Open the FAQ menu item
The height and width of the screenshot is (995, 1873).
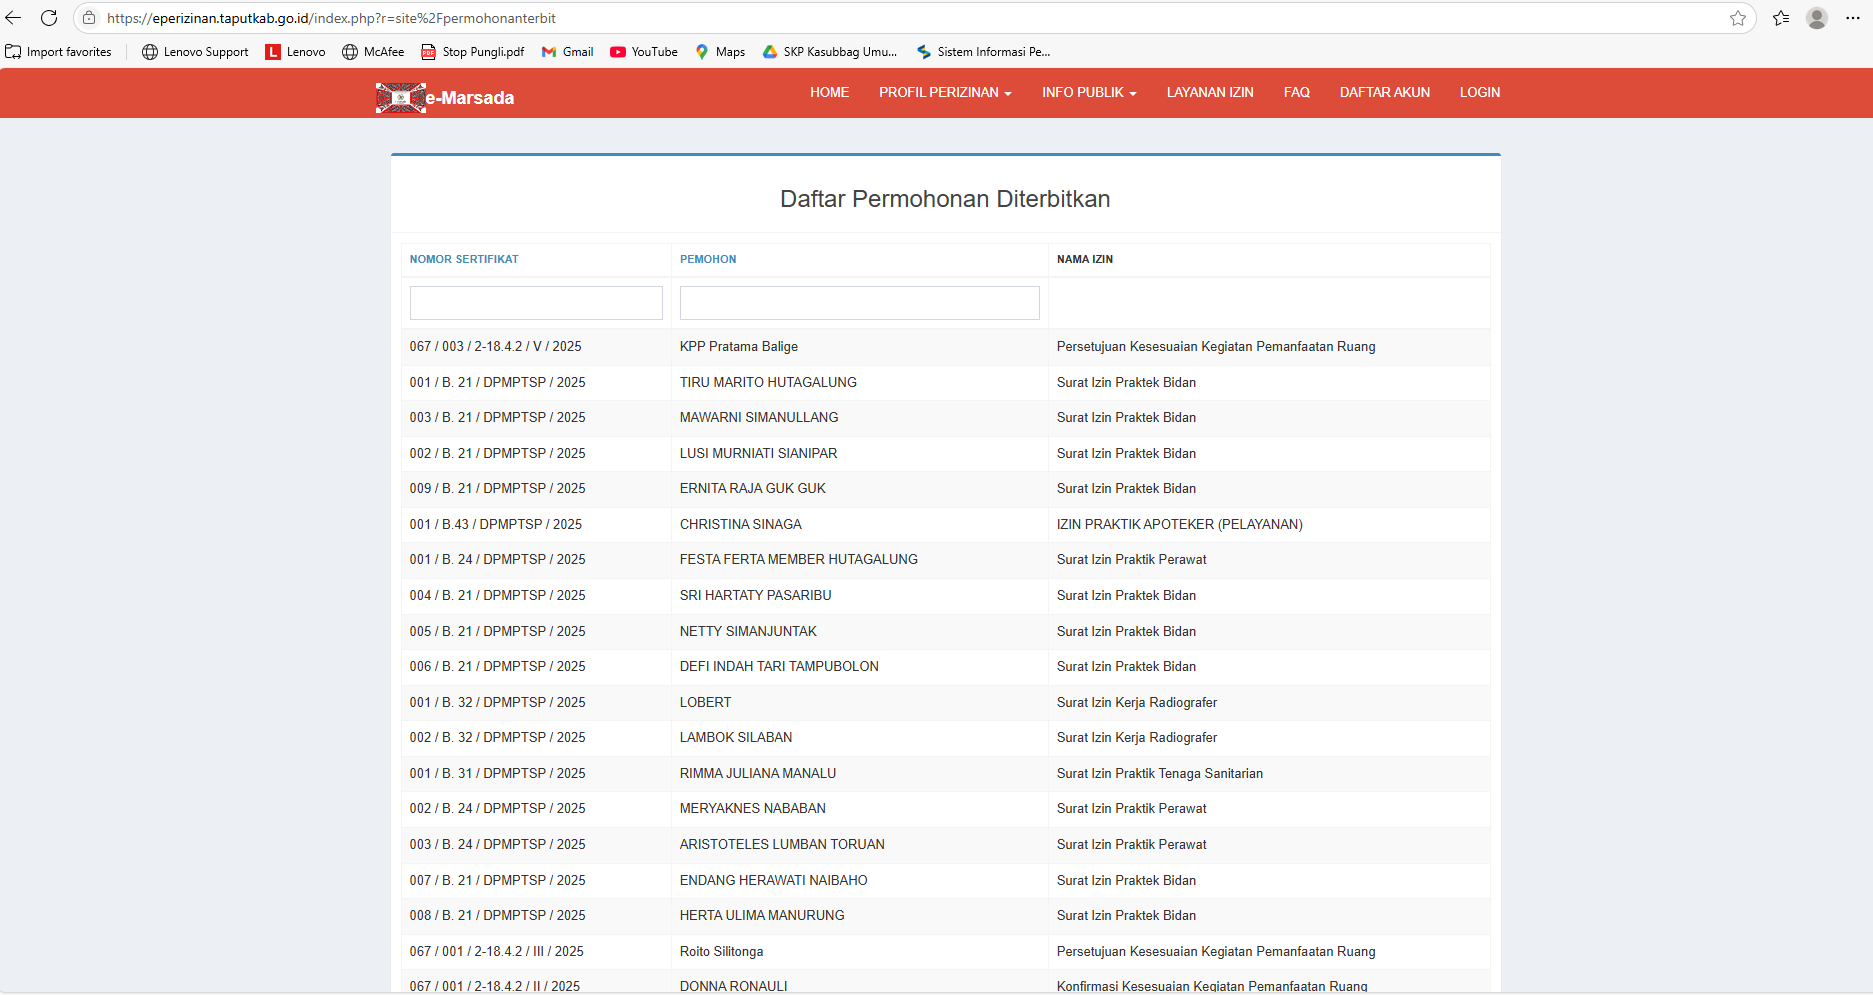[1296, 92]
